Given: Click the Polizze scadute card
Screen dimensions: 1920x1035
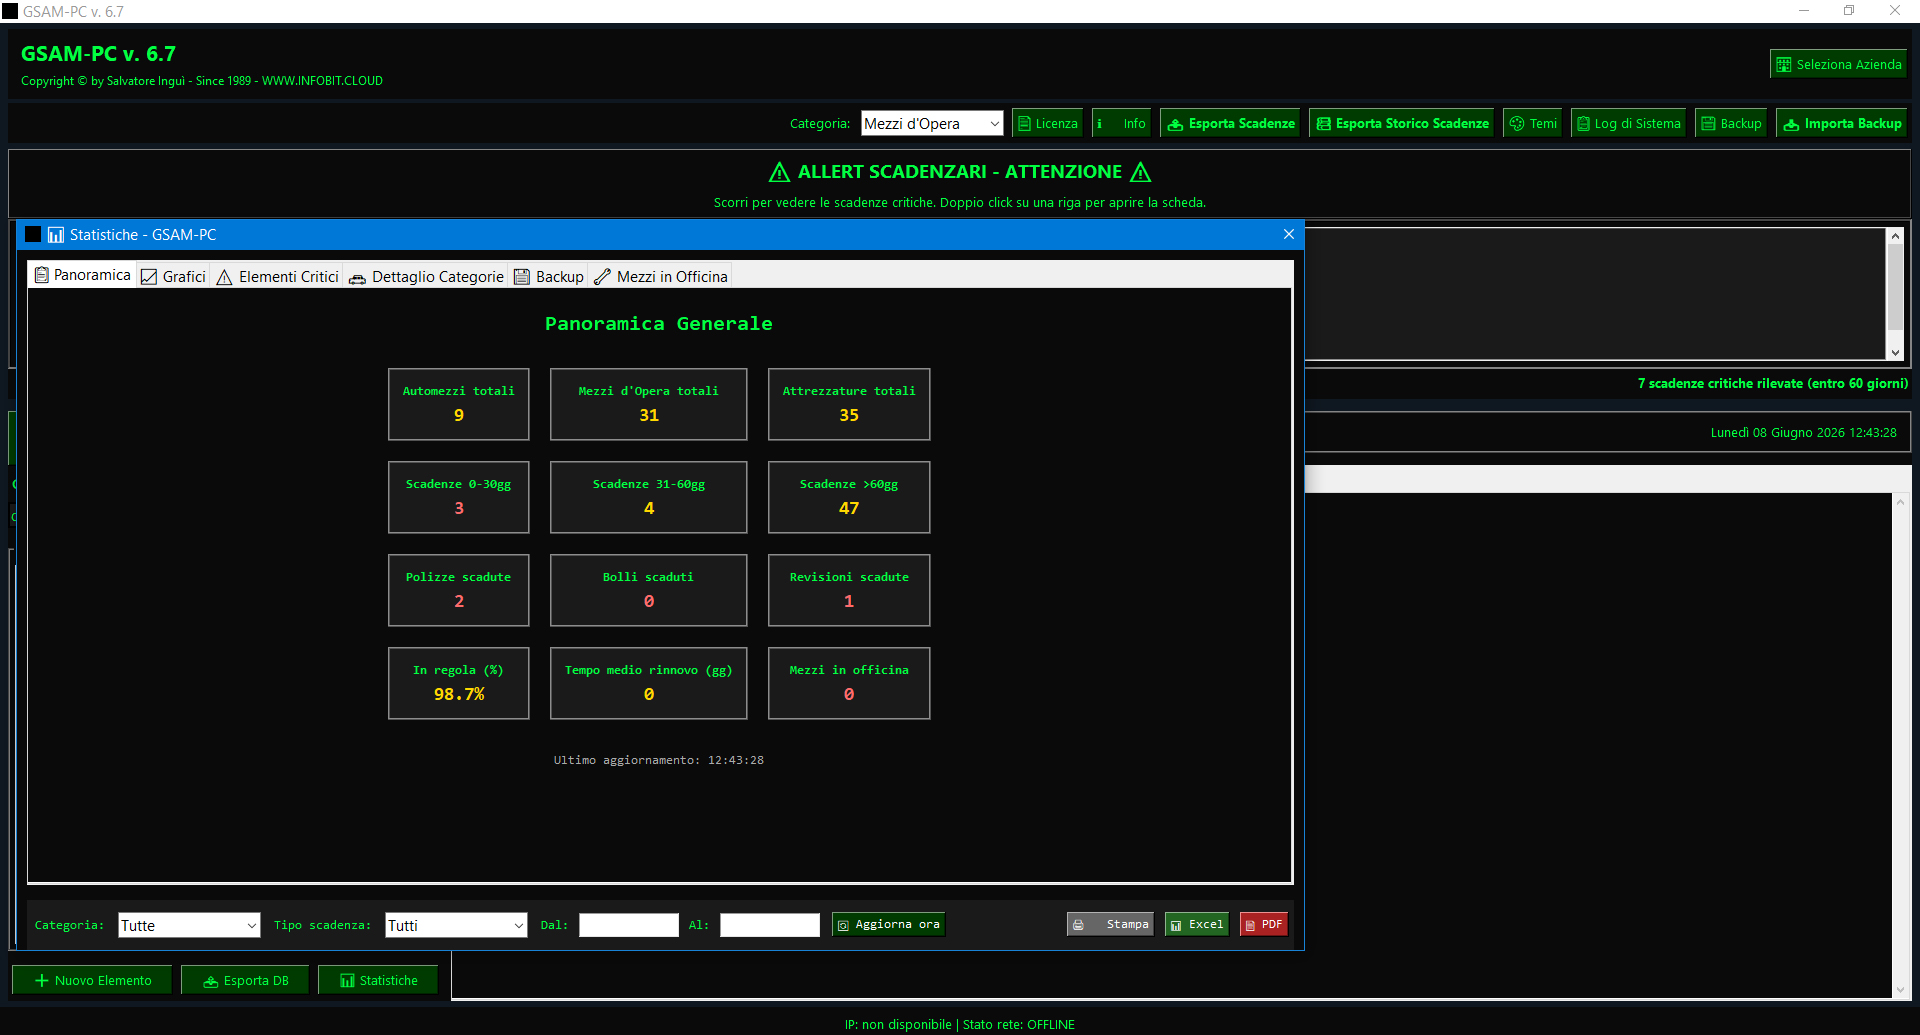Looking at the screenshot, I should [459, 590].
